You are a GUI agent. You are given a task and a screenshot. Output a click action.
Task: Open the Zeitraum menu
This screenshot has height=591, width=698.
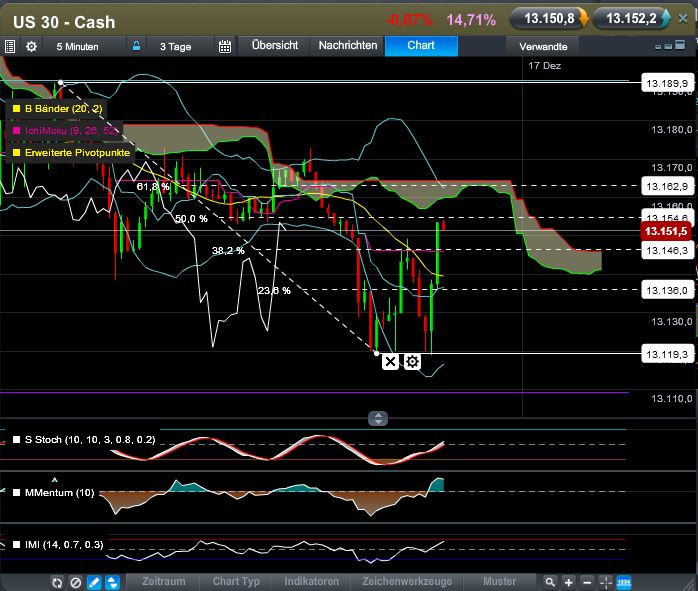[x=163, y=582]
